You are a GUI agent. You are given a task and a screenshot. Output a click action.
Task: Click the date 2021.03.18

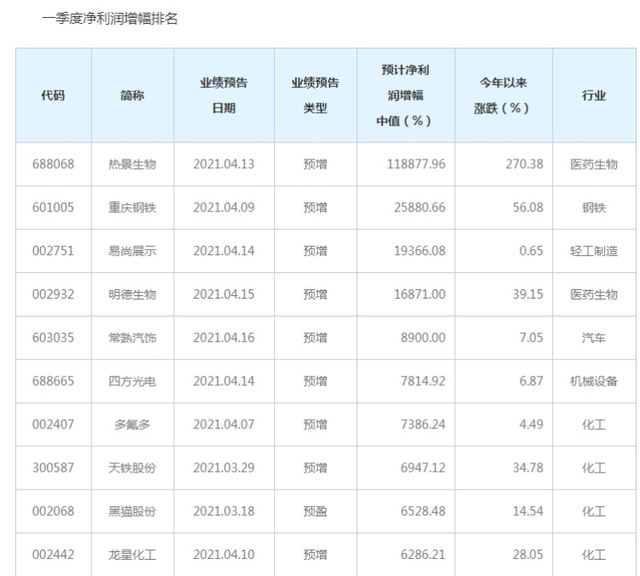(x=224, y=511)
